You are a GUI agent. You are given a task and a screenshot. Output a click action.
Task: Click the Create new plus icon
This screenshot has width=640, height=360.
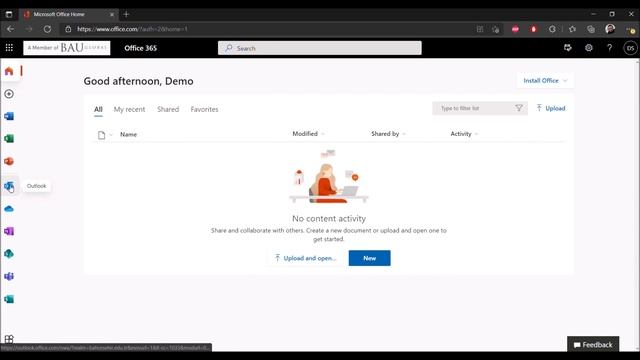9,94
